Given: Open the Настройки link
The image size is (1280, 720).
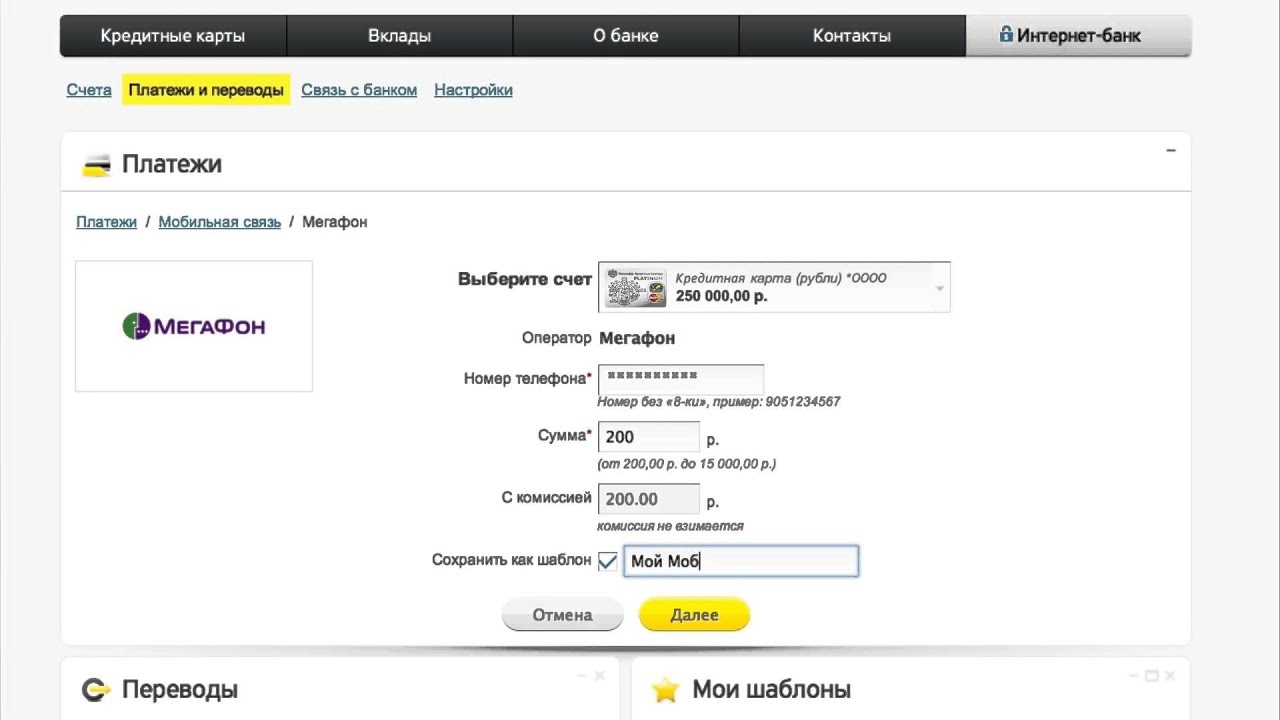Looking at the screenshot, I should coord(473,90).
